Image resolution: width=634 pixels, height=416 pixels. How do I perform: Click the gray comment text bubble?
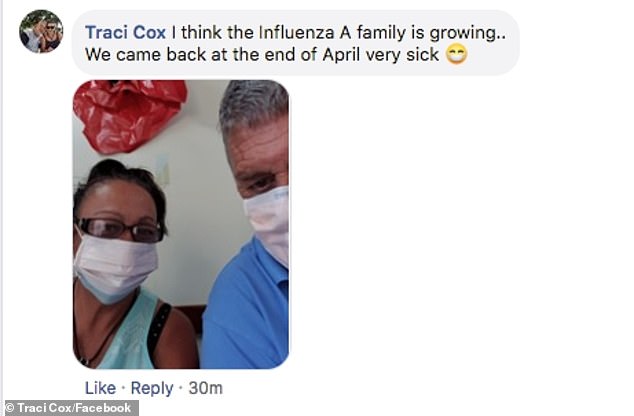[x=296, y=43]
